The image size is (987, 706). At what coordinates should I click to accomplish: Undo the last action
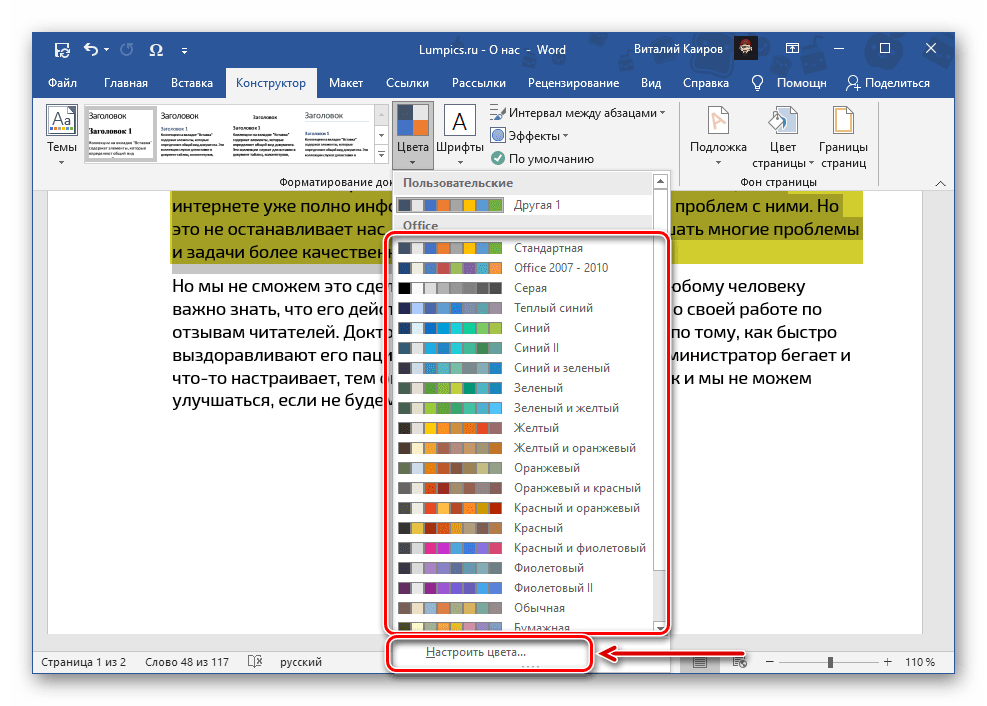click(91, 49)
